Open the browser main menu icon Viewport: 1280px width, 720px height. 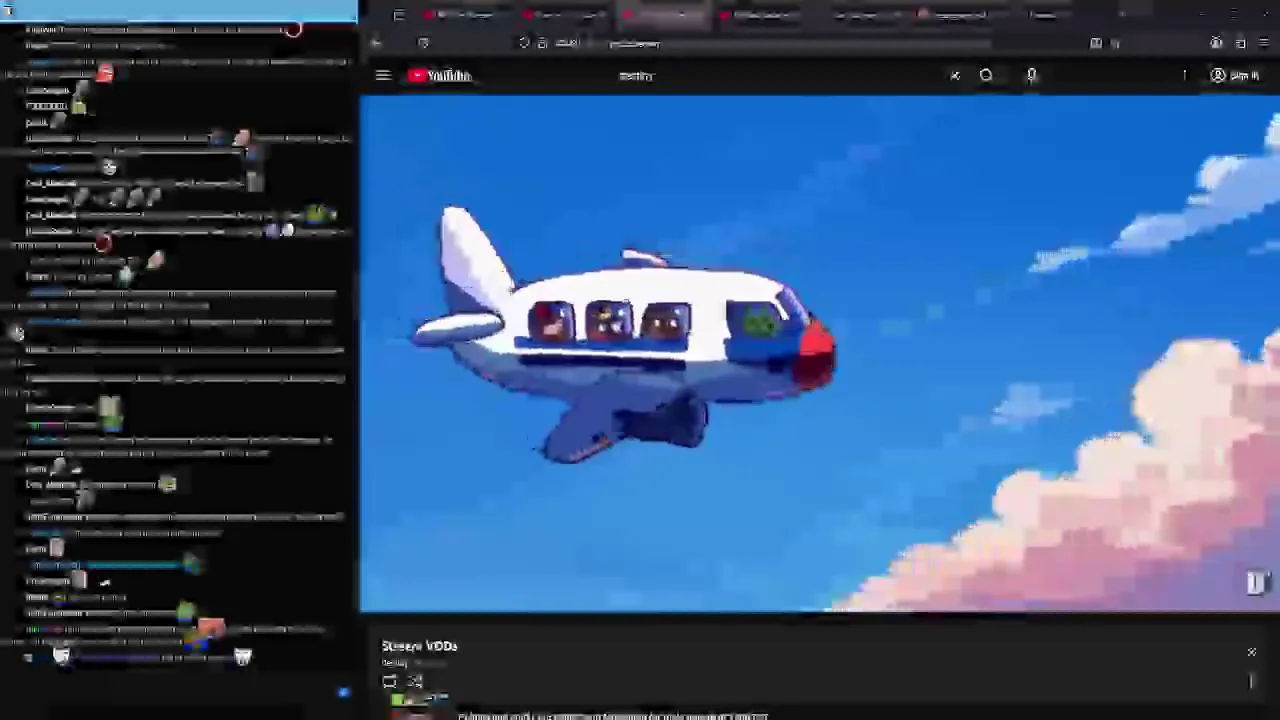click(x=1264, y=43)
